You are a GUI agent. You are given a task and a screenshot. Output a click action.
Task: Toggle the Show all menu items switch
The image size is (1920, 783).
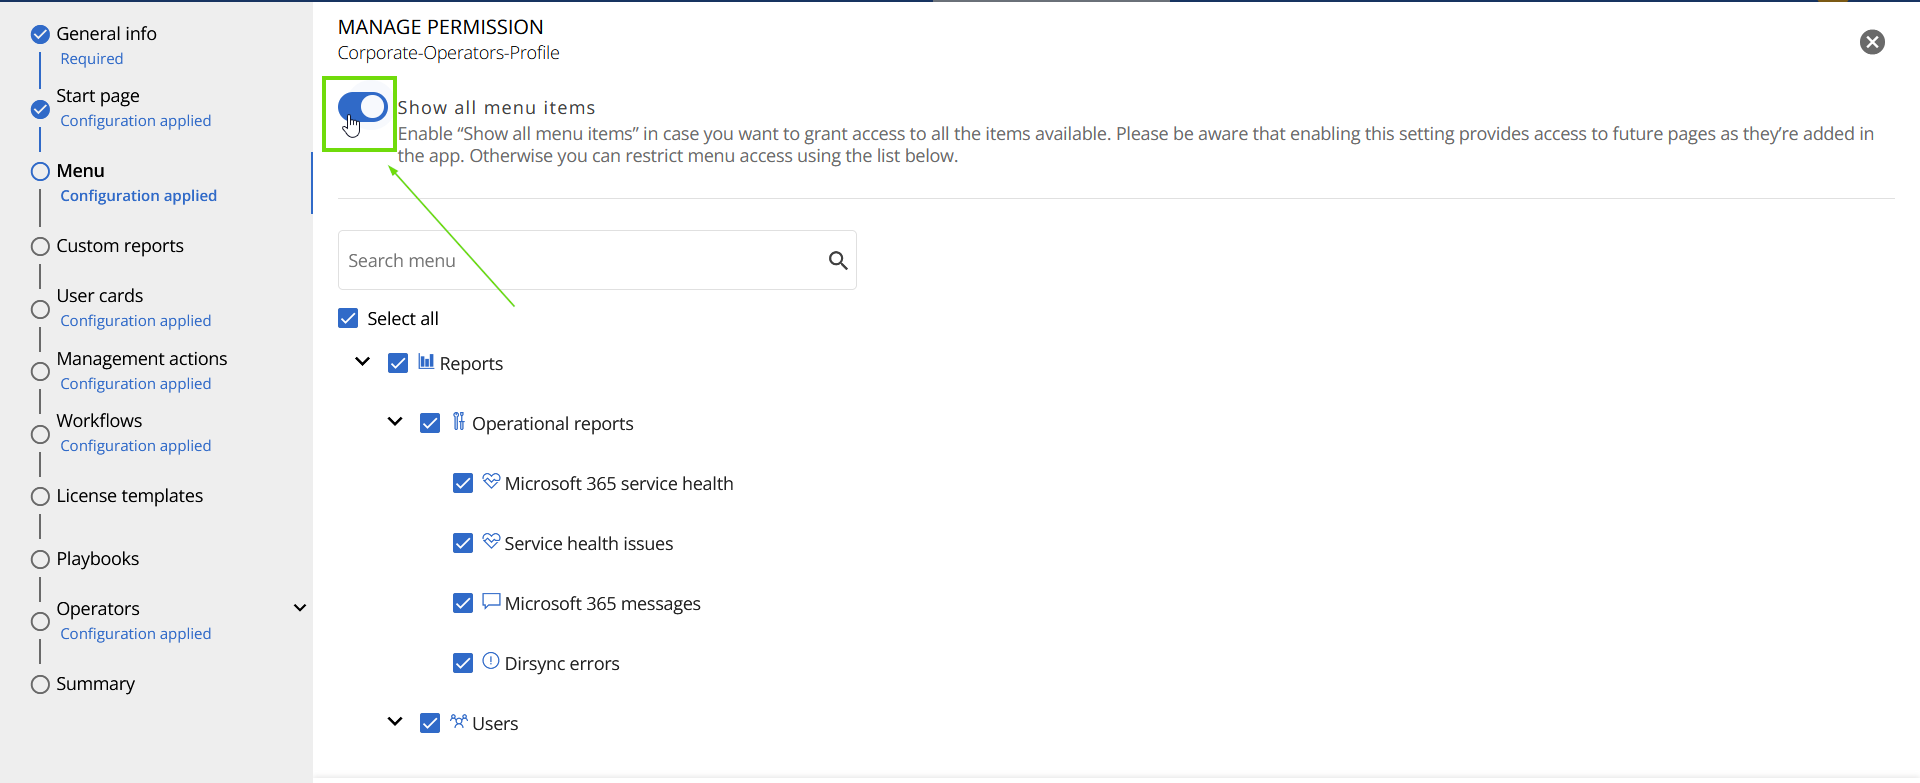click(x=362, y=107)
